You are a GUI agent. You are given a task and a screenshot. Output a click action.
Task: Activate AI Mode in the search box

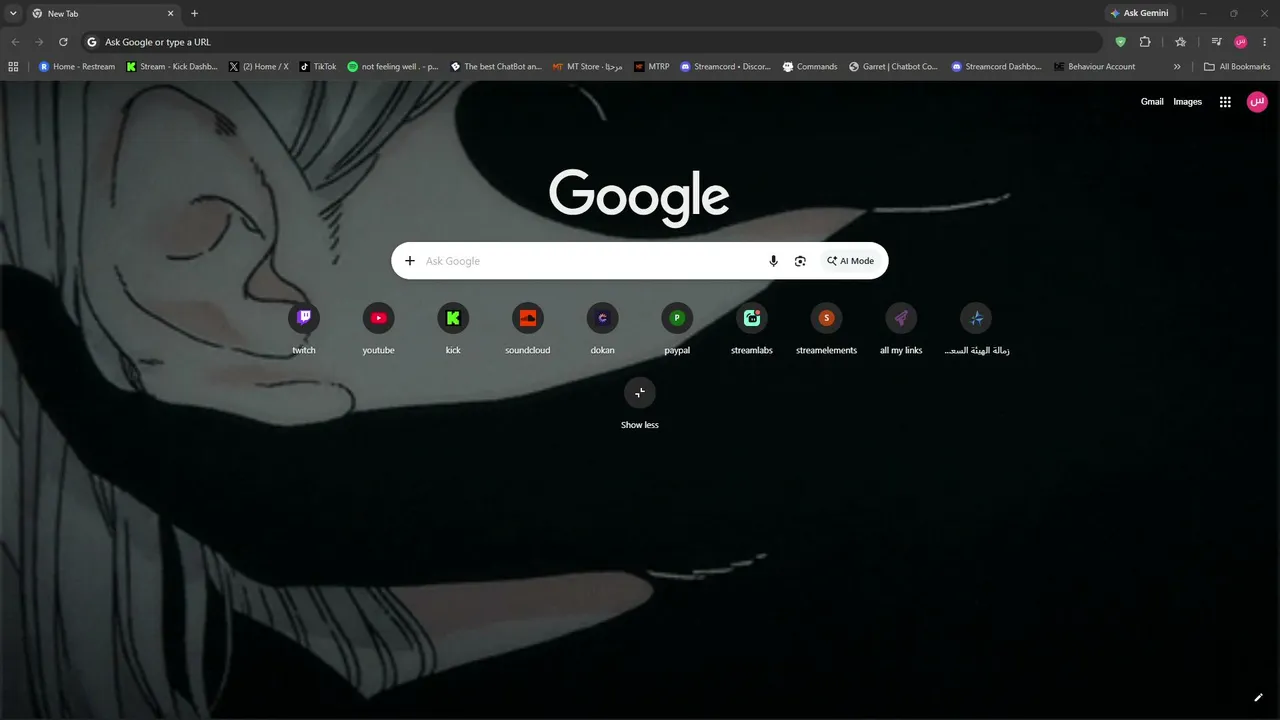coord(851,261)
